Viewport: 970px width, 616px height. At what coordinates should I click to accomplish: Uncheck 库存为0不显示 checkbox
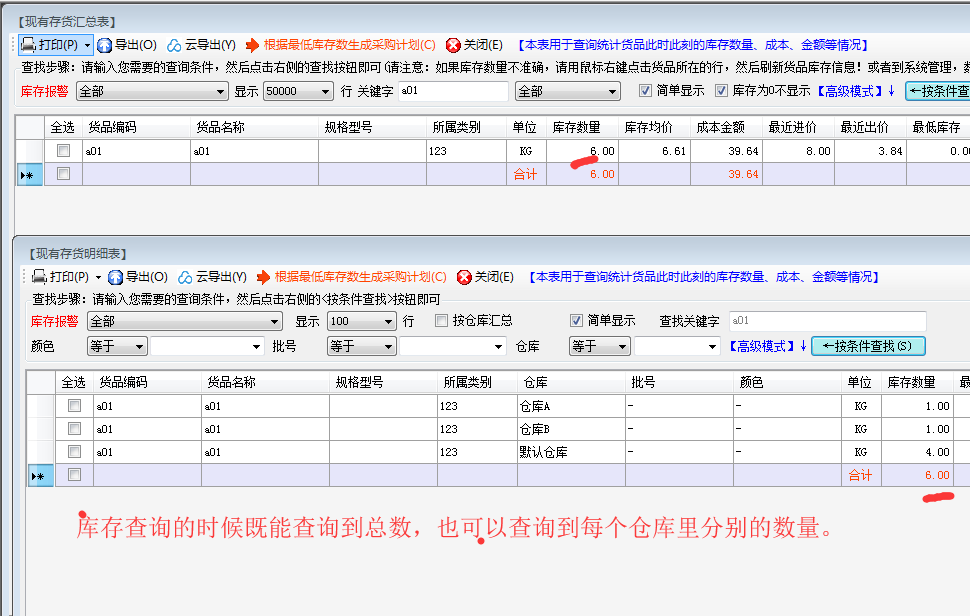pos(723,91)
